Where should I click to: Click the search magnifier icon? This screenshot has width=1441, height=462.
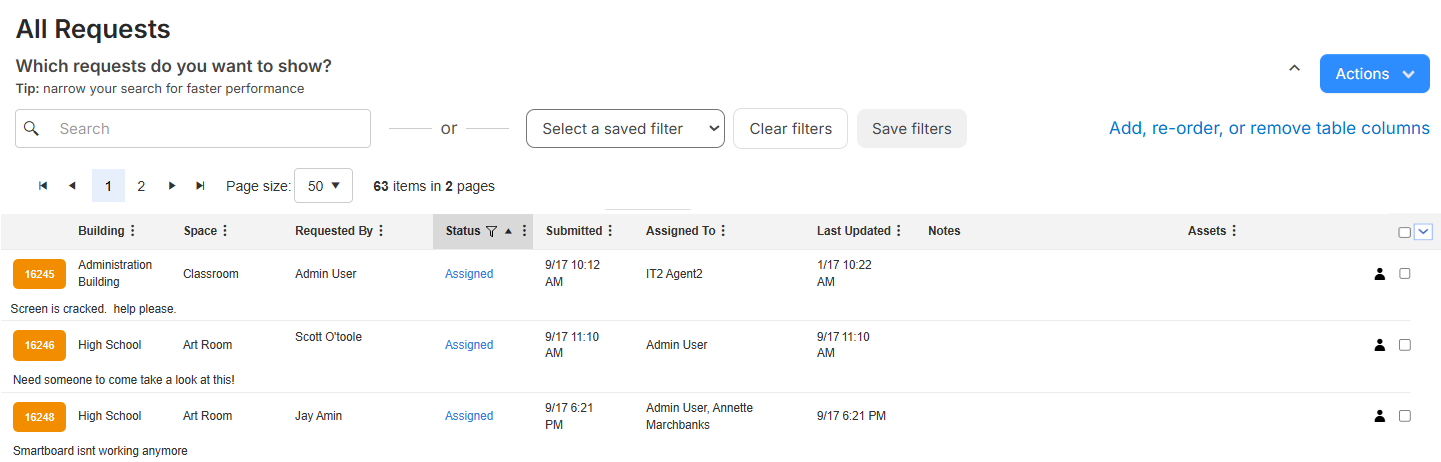click(x=32, y=128)
